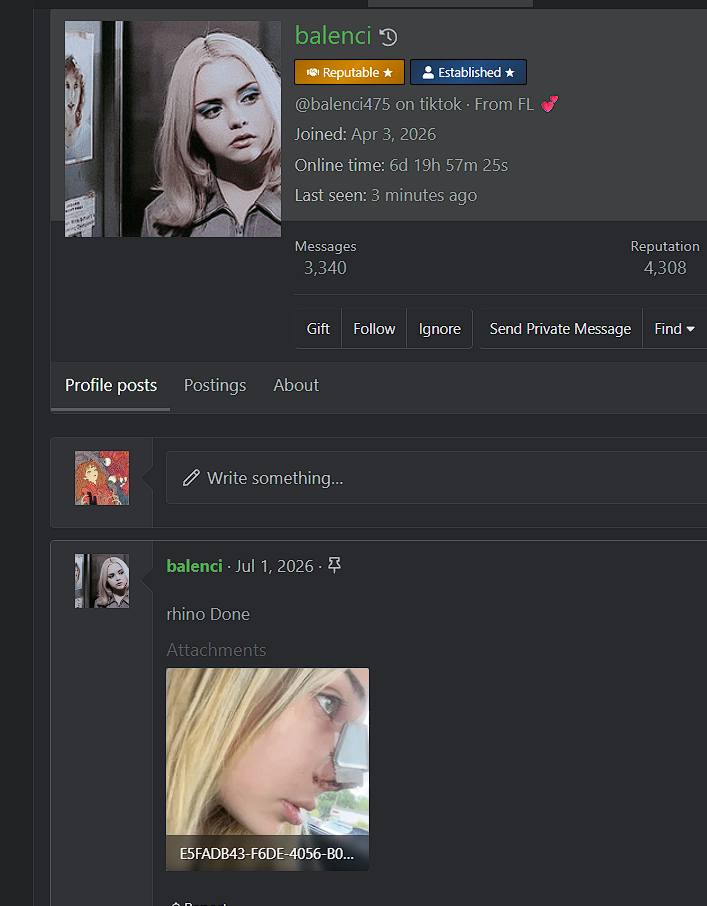This screenshot has height=906, width=707.
Task: Open the E5FADB43 attachment image
Action: pos(267,769)
